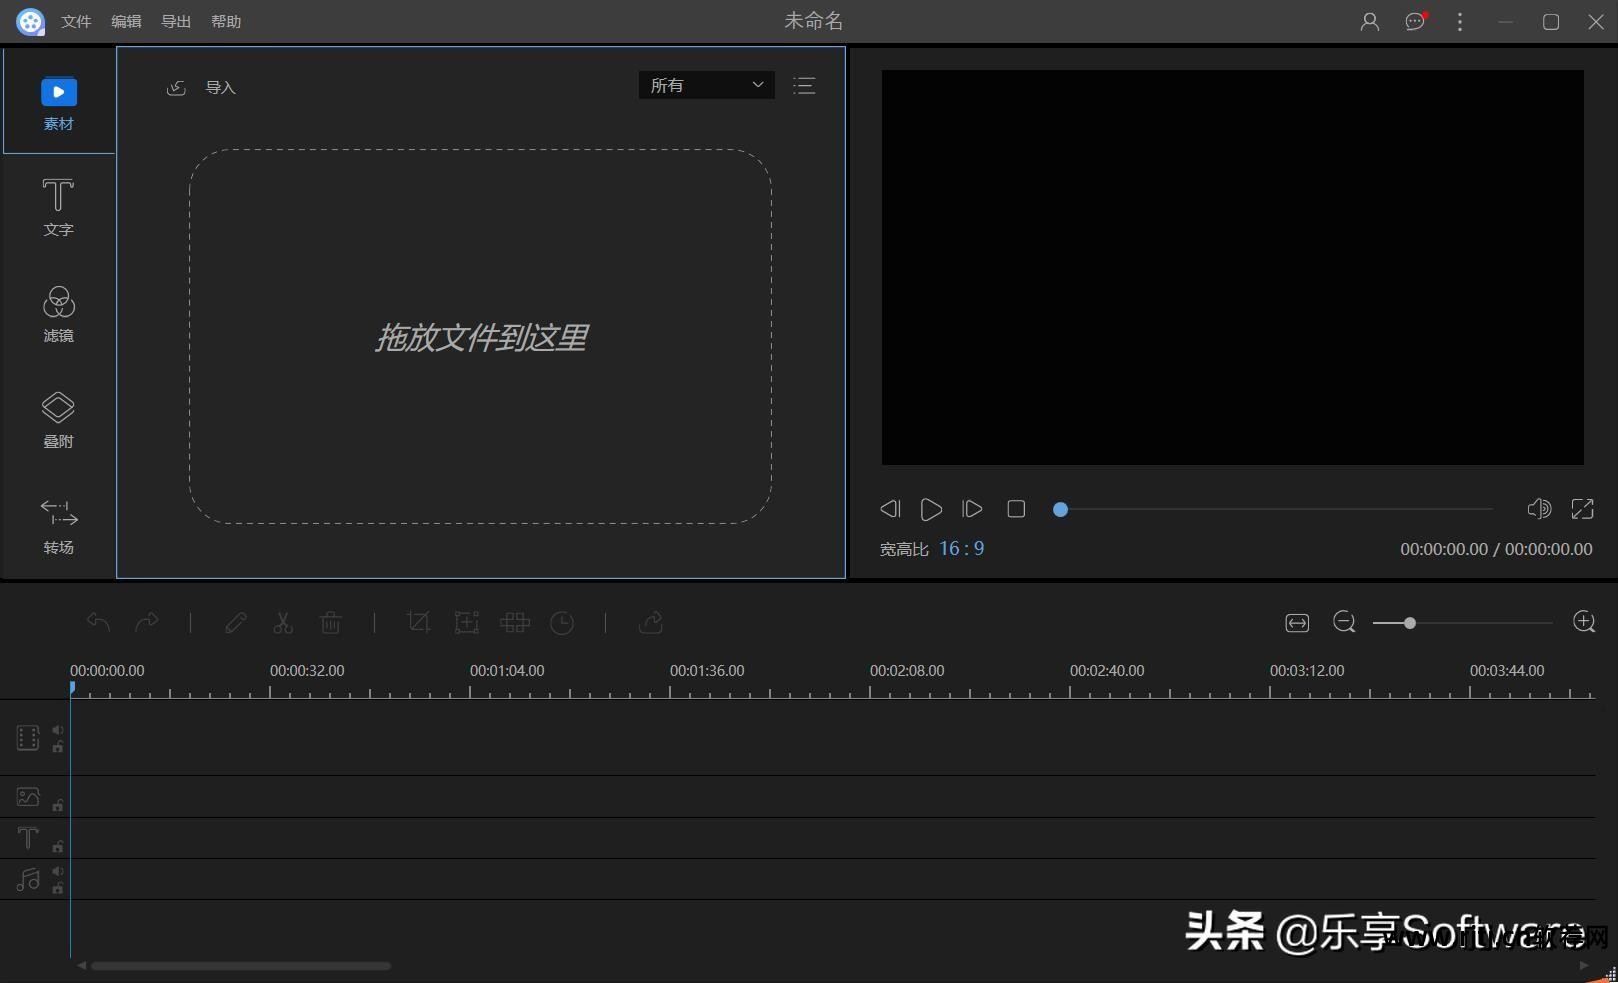Open the 滤镜 (Filters) panel
This screenshot has height=983, width=1618.
pos(58,313)
